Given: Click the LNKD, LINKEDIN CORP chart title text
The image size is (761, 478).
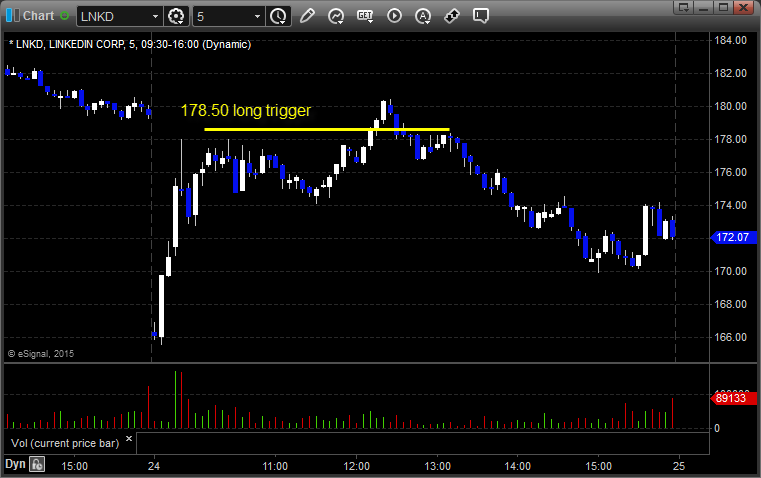Looking at the screenshot, I should [x=130, y=45].
